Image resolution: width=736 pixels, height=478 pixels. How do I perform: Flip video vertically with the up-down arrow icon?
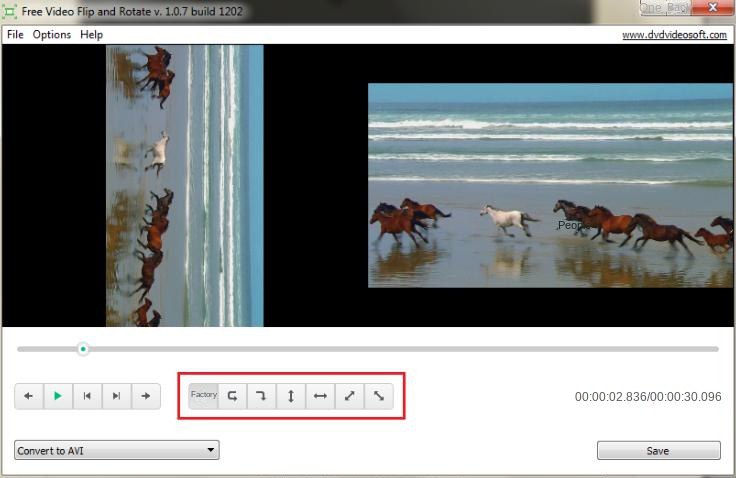(291, 395)
